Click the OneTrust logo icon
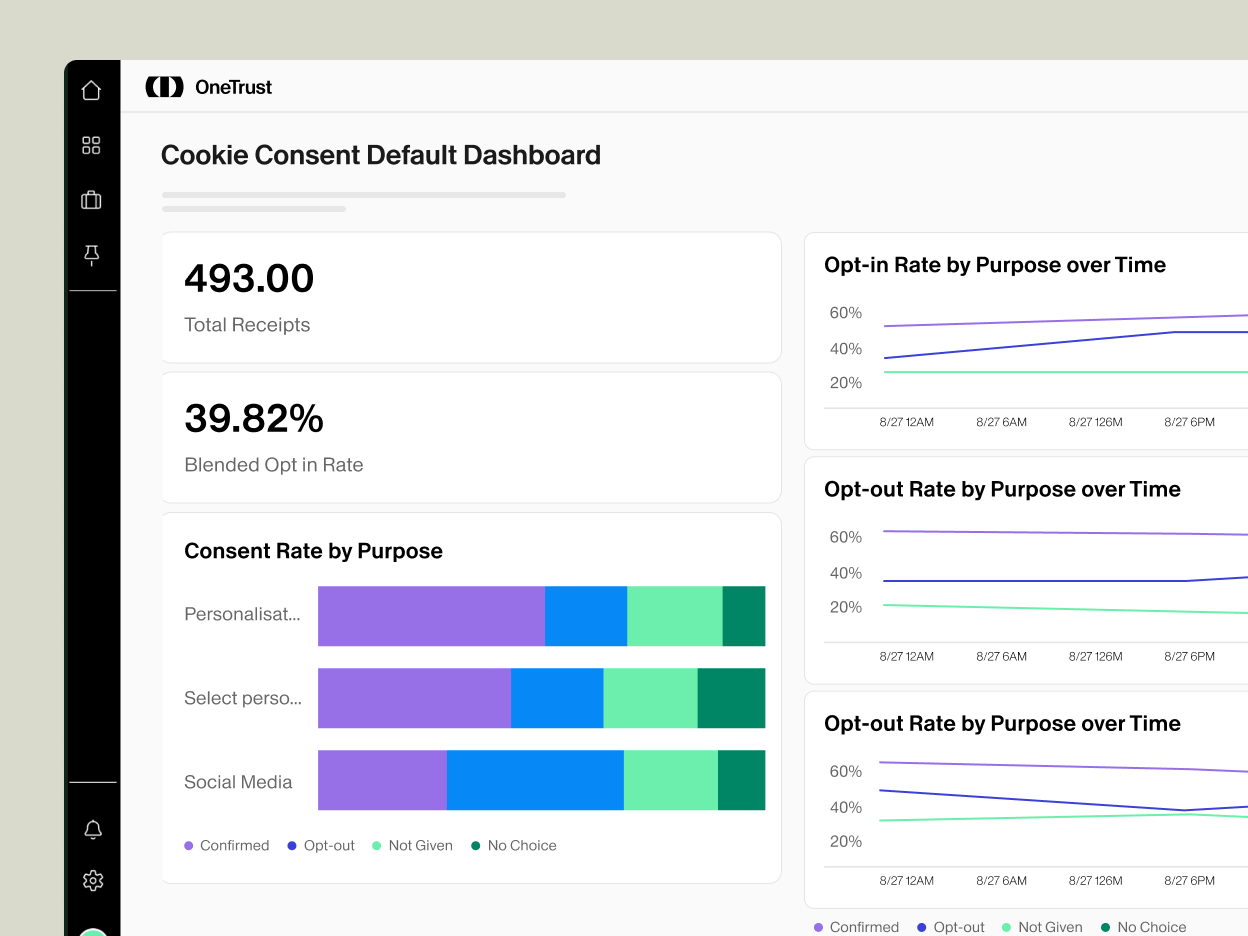Image resolution: width=1248 pixels, height=936 pixels. pyautogui.click(x=165, y=86)
